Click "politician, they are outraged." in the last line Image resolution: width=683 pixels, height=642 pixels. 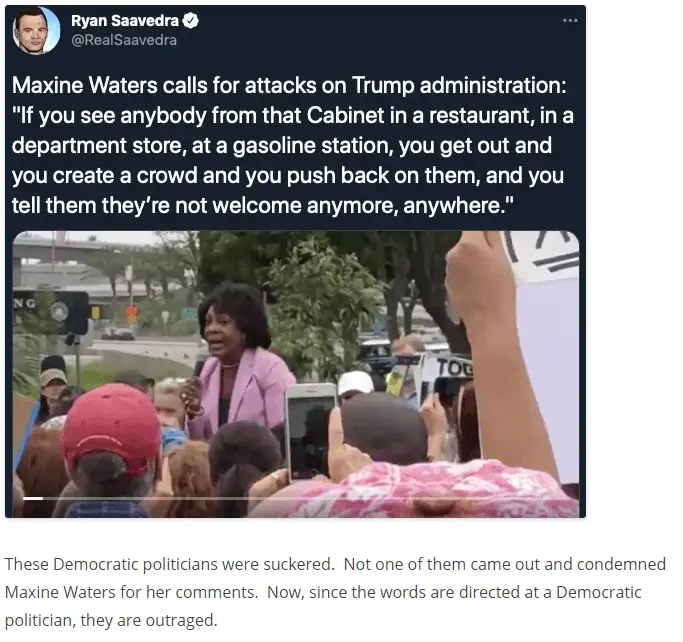[x=111, y=620]
